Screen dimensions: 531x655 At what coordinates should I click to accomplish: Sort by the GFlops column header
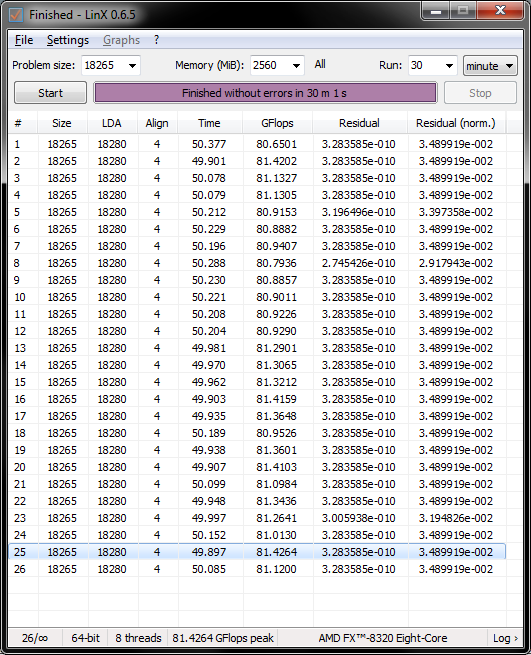[x=277, y=123]
